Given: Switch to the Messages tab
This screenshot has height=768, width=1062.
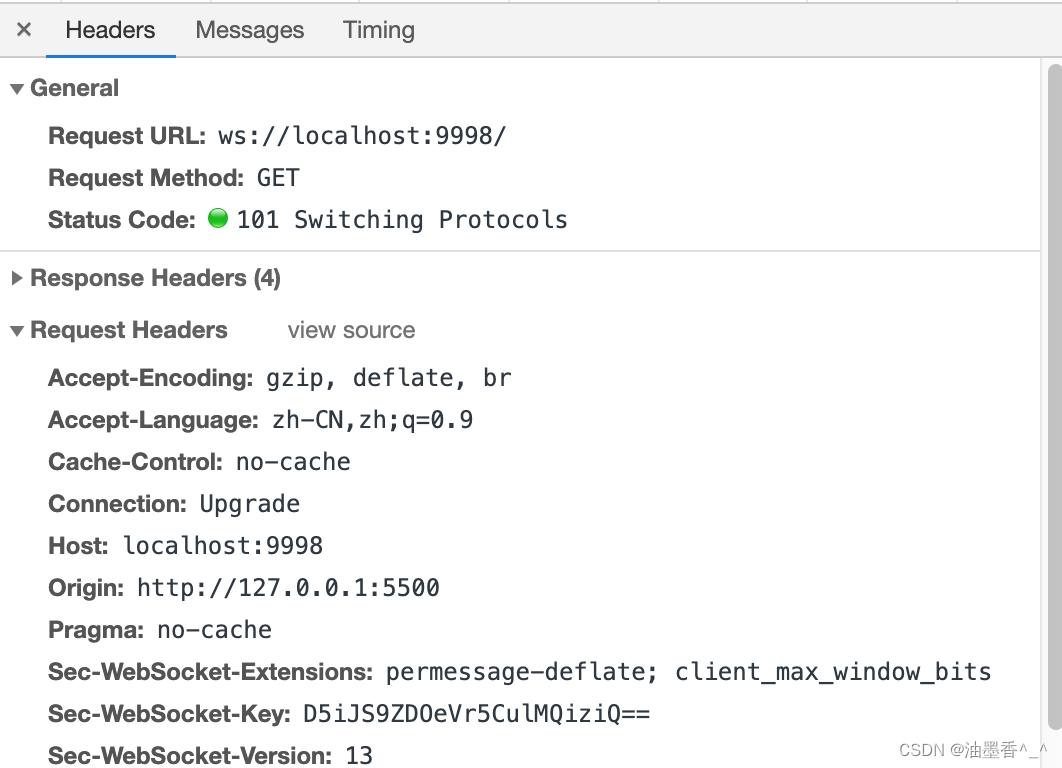Looking at the screenshot, I should click(249, 30).
